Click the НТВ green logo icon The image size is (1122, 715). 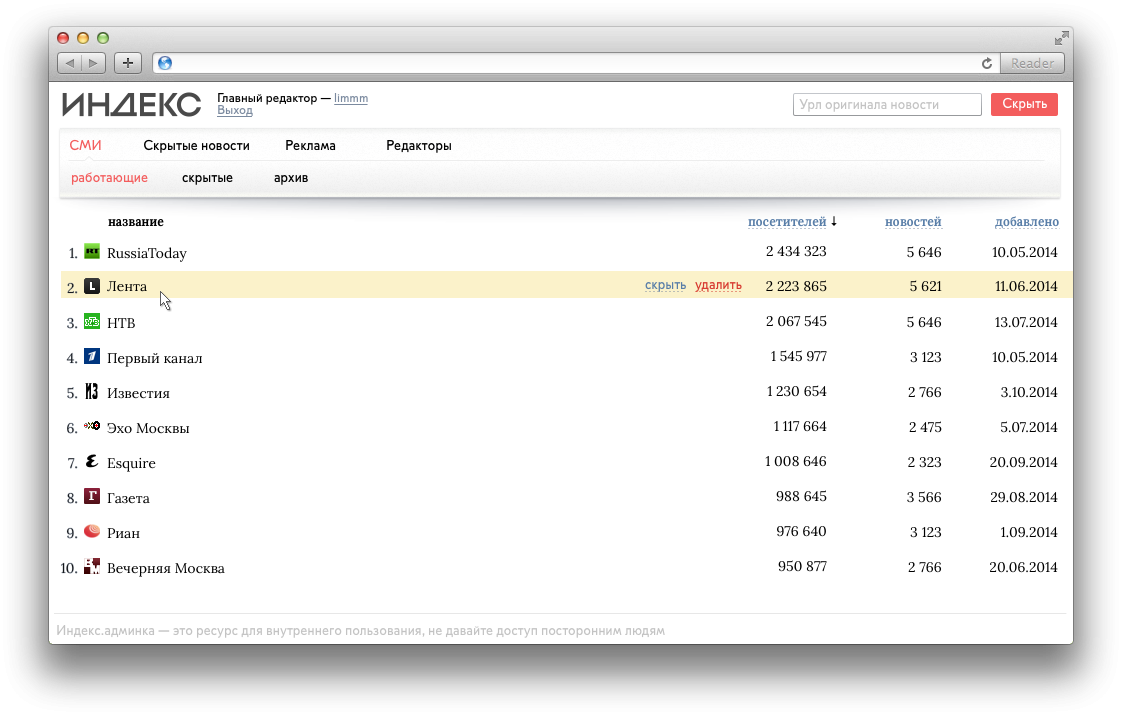tap(92, 322)
